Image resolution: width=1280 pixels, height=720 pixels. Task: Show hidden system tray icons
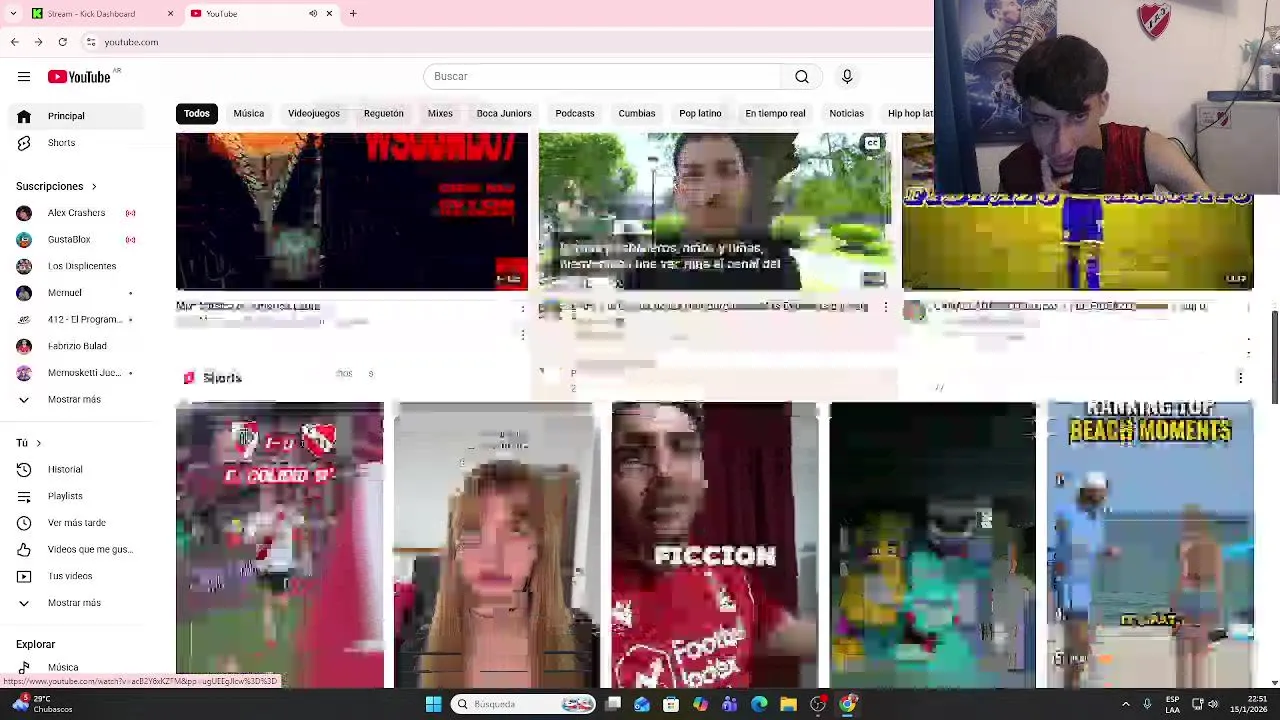click(x=1126, y=704)
